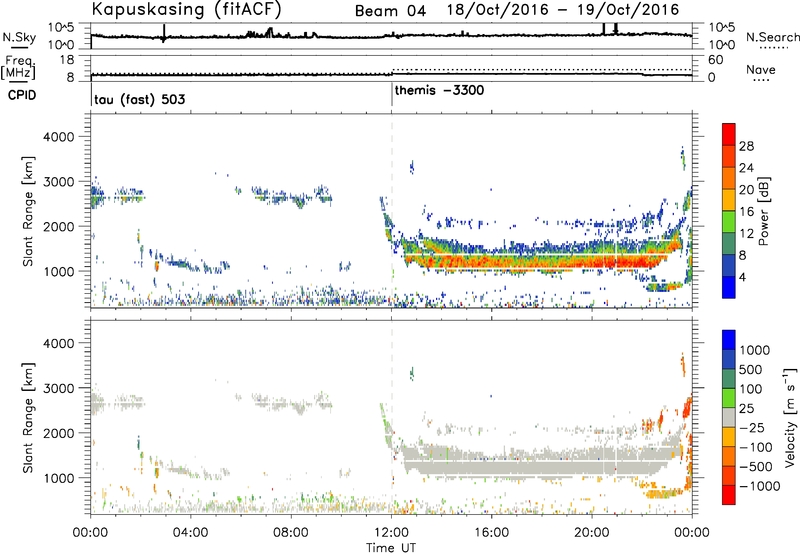Click the '28' tick on Power colorbar
The height and width of the screenshot is (554, 800).
tap(746, 146)
